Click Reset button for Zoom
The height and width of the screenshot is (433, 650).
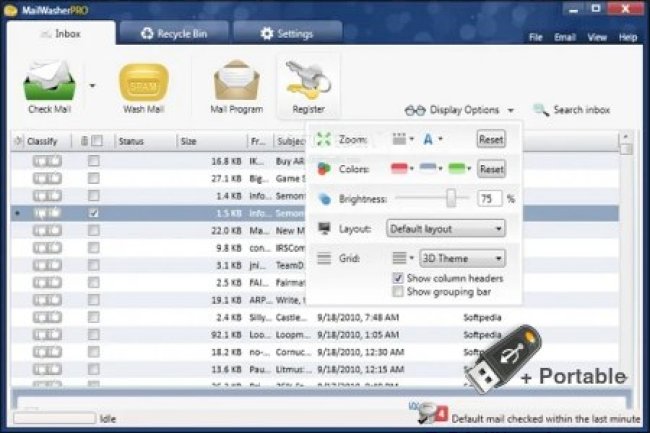click(491, 139)
